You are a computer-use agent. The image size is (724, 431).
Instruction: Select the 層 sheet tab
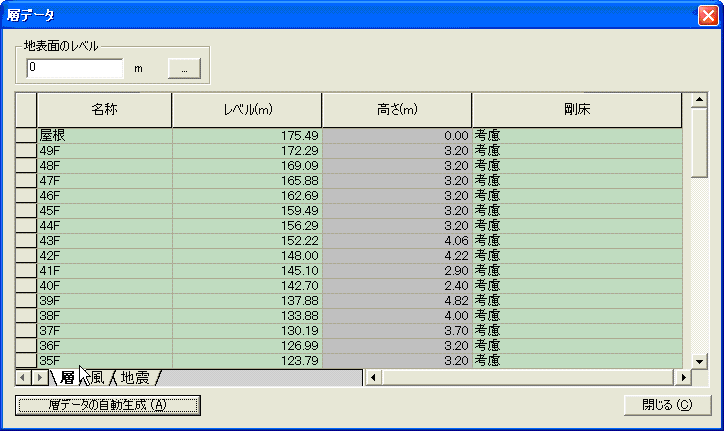67,378
